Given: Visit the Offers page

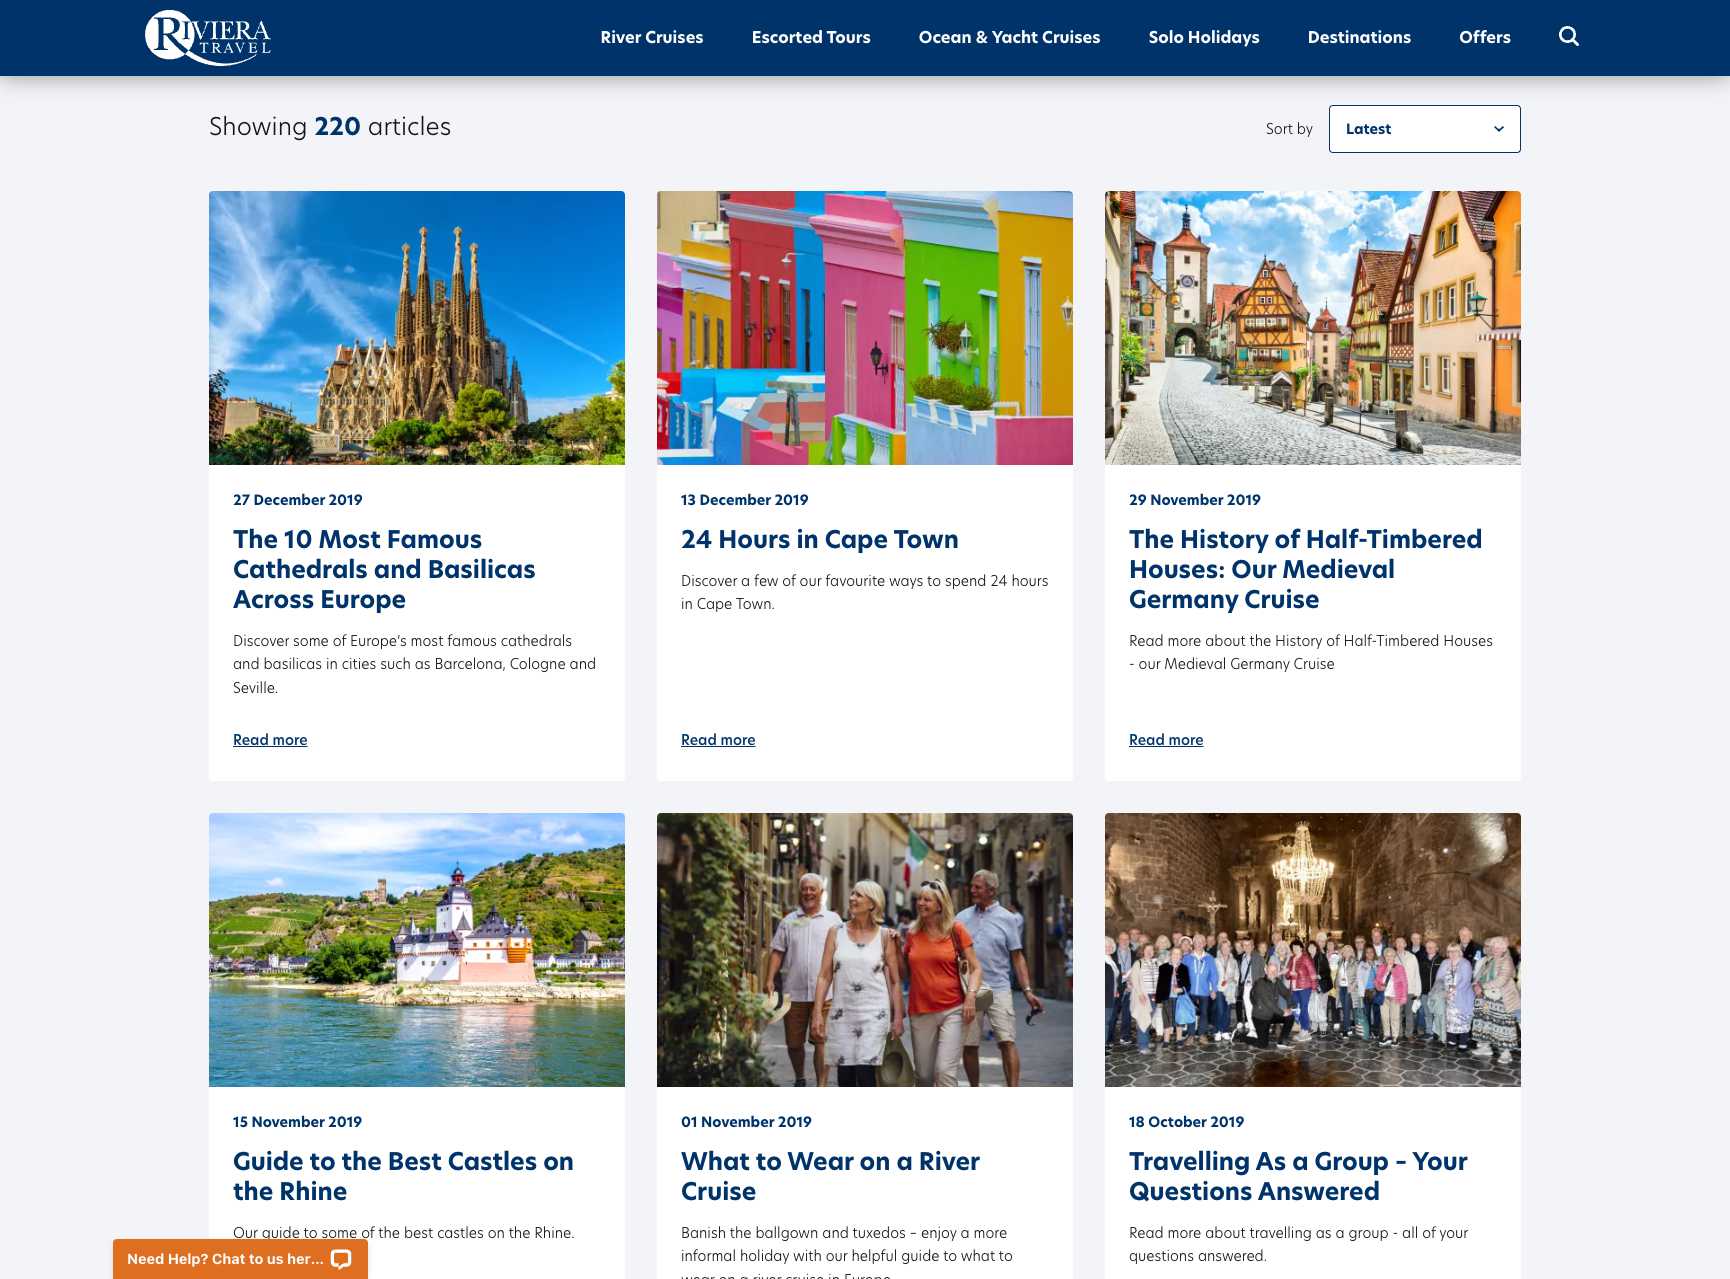Looking at the screenshot, I should (1484, 37).
